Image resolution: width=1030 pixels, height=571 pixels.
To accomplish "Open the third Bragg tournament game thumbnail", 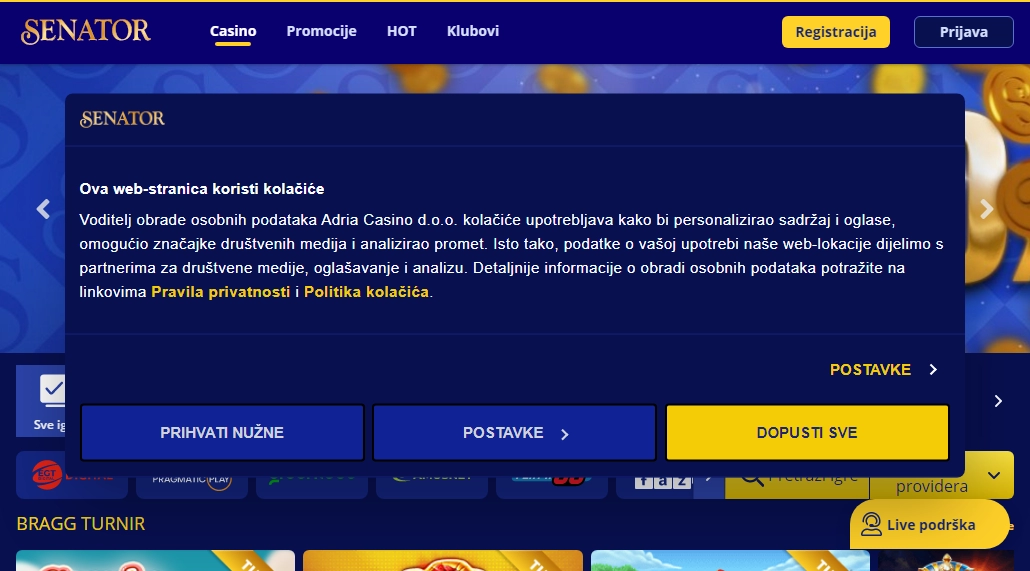I will 730,560.
